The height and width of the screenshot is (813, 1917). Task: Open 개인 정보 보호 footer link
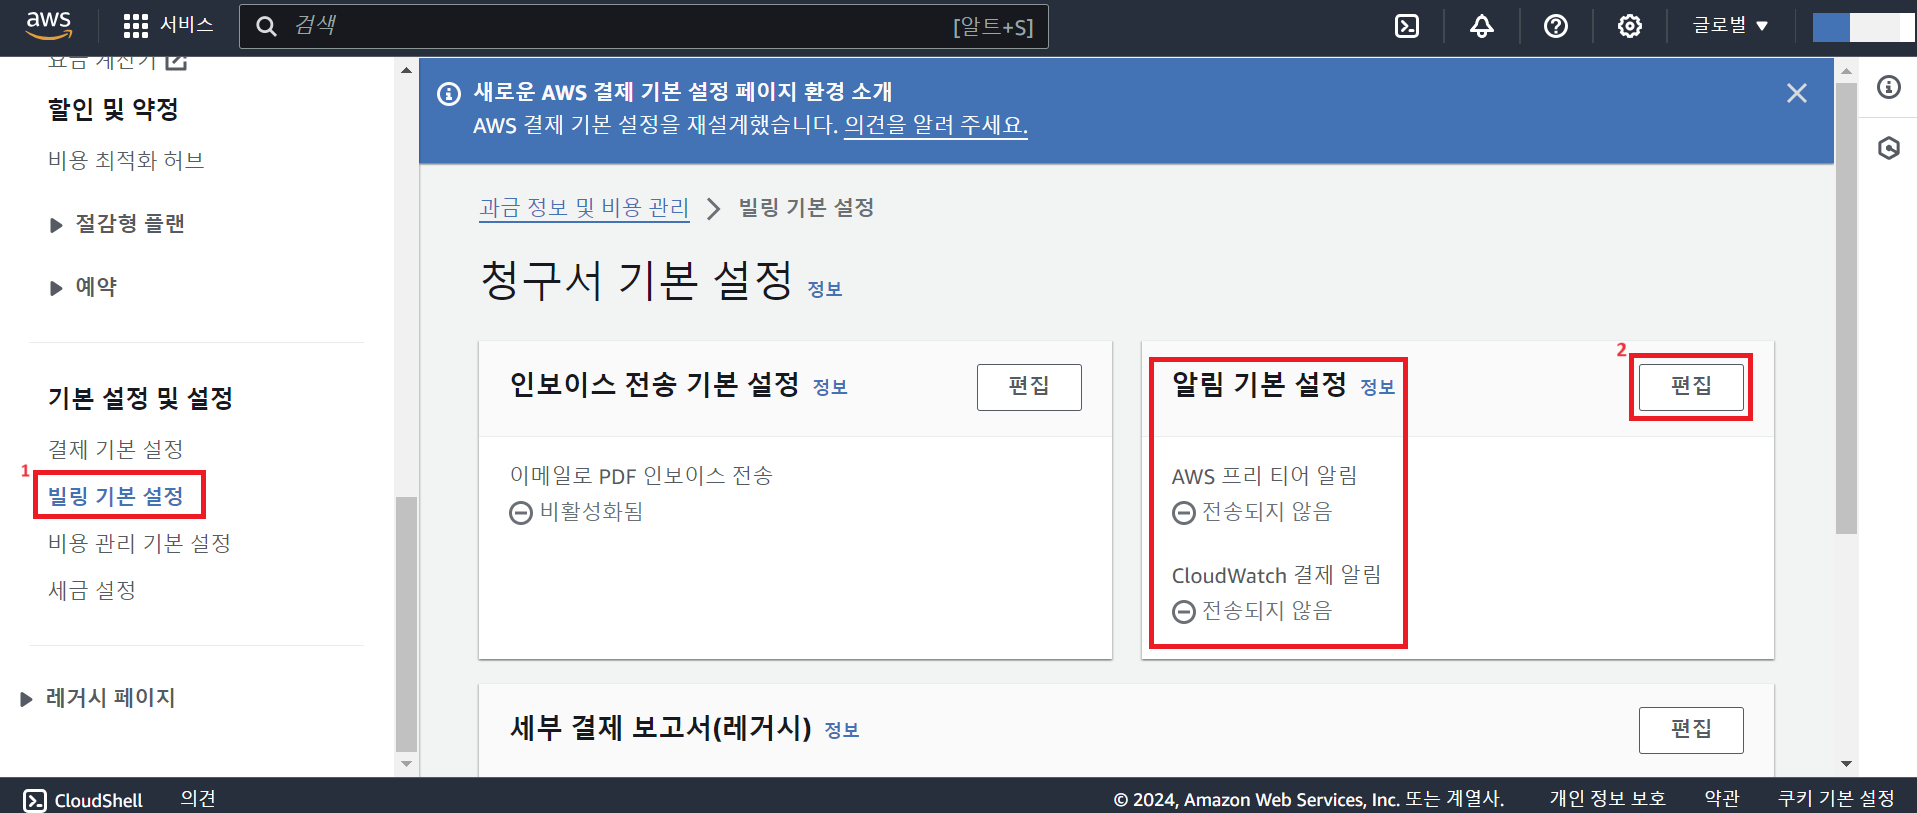point(1608,798)
